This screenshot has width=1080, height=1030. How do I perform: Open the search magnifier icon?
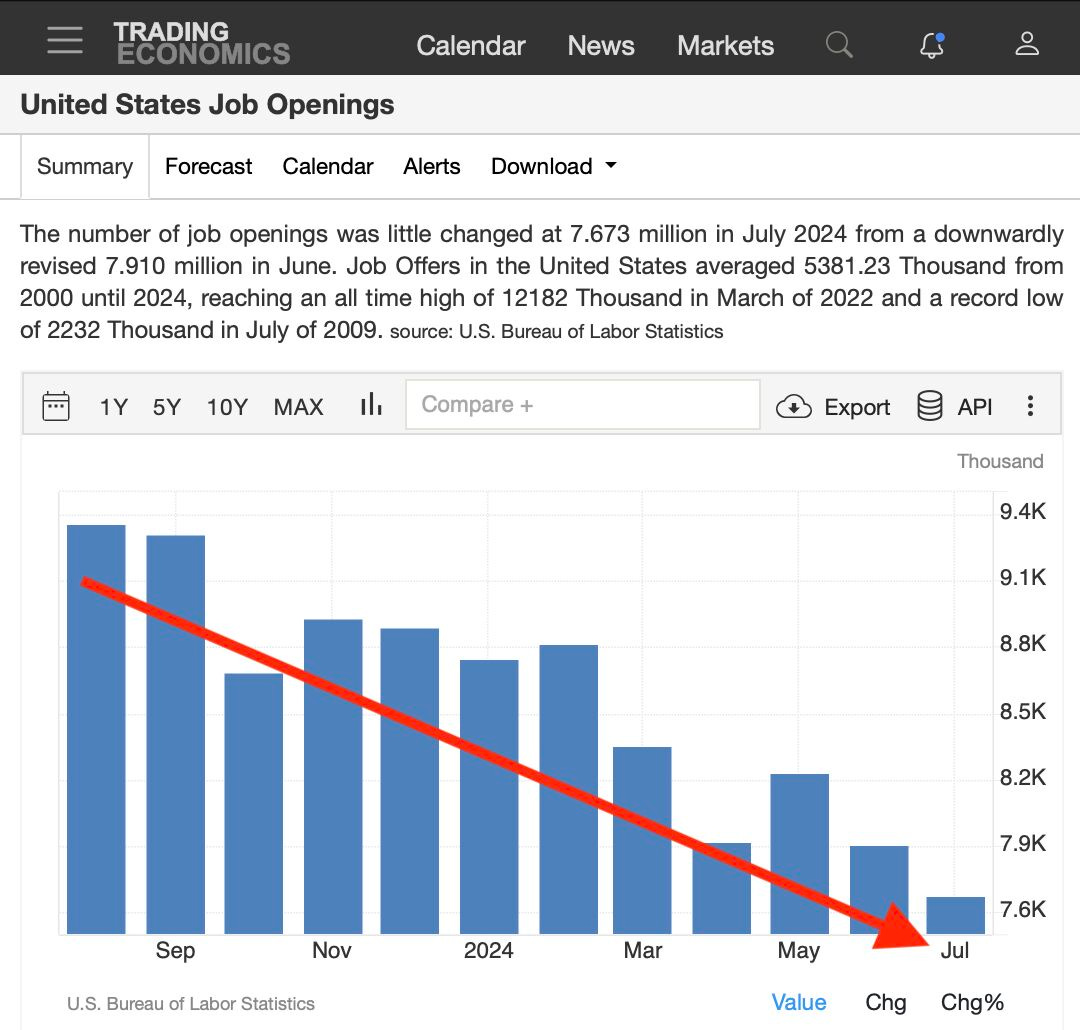click(839, 44)
